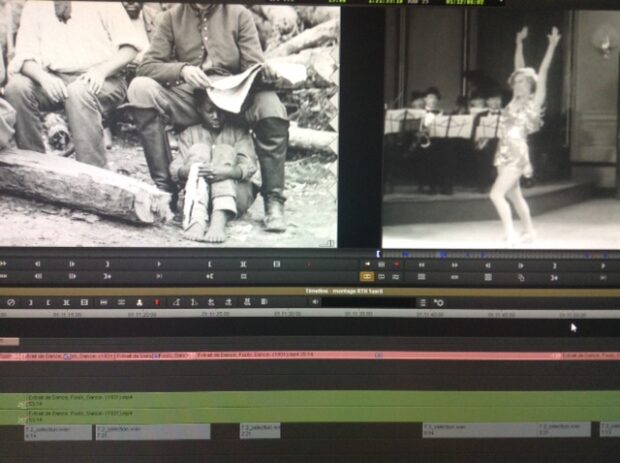Screen dimensions: 620x463
Task: Click Mark Out bracket in record monitor top row
Action: [554, 266]
